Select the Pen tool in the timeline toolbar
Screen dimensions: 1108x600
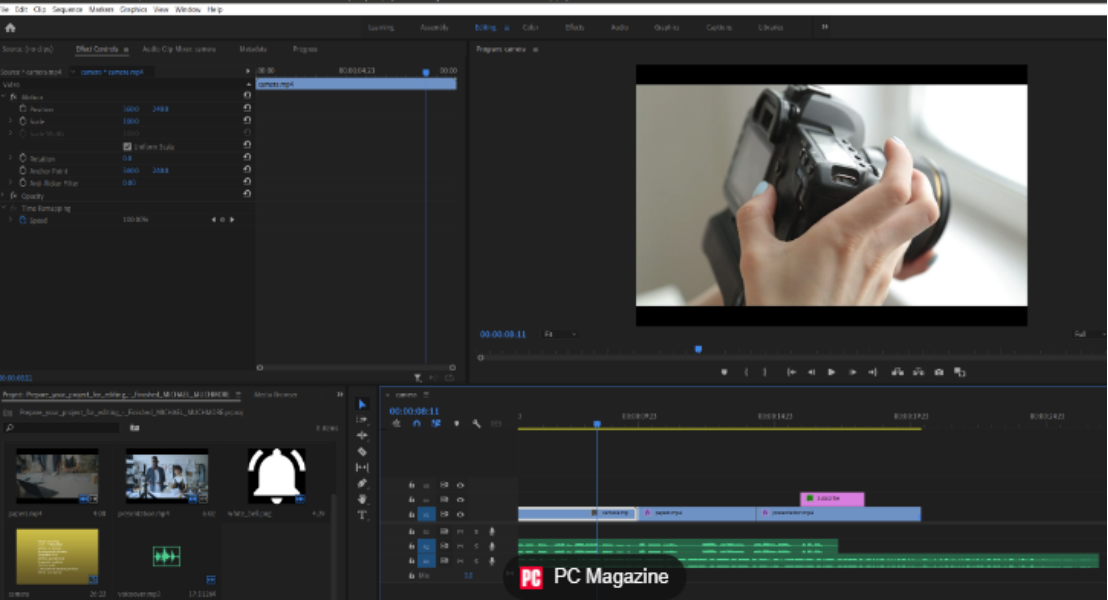(361, 482)
